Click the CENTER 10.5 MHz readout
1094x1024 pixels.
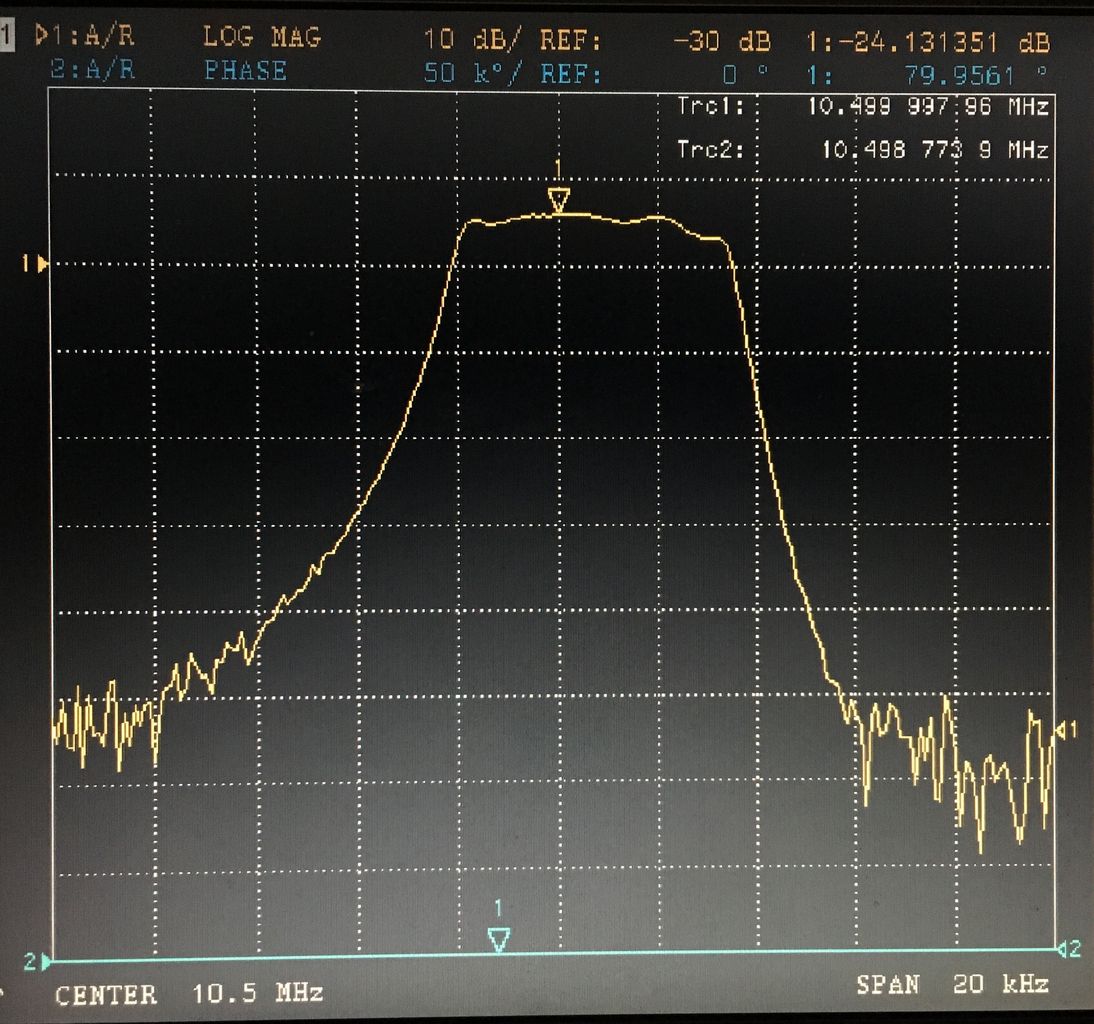189,993
